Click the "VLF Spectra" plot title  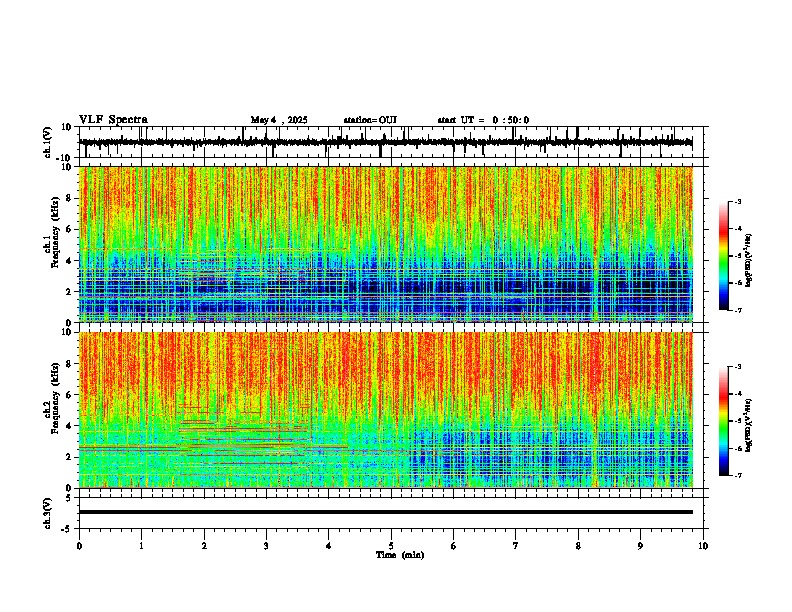pyautogui.click(x=113, y=120)
